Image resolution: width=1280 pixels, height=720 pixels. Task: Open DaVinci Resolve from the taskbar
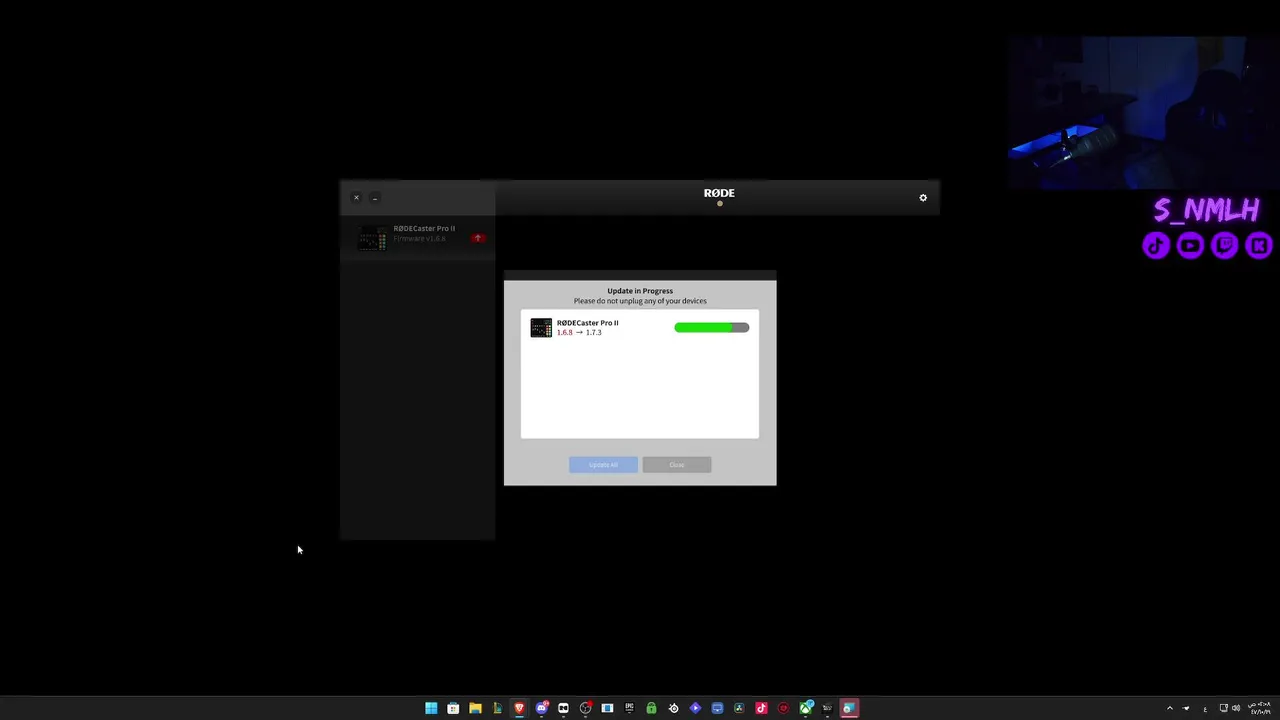click(739, 708)
